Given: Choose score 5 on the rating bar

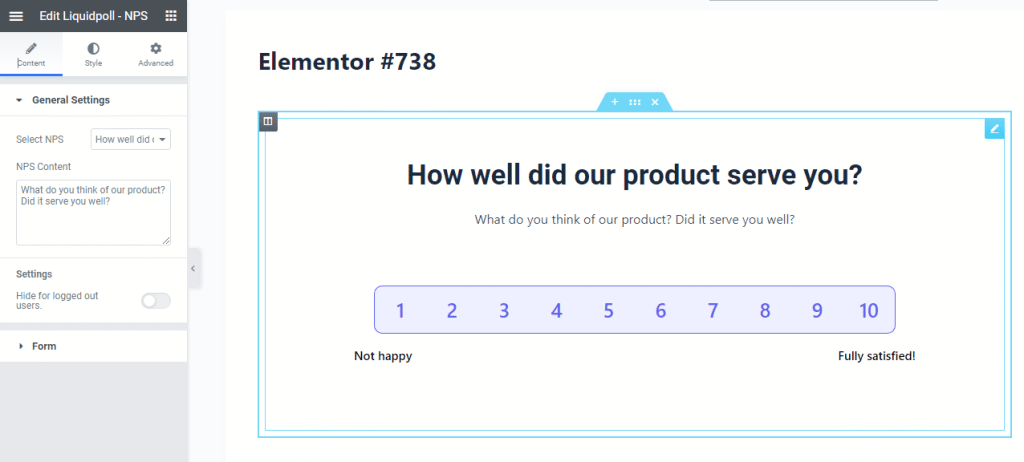Looking at the screenshot, I should (x=609, y=310).
